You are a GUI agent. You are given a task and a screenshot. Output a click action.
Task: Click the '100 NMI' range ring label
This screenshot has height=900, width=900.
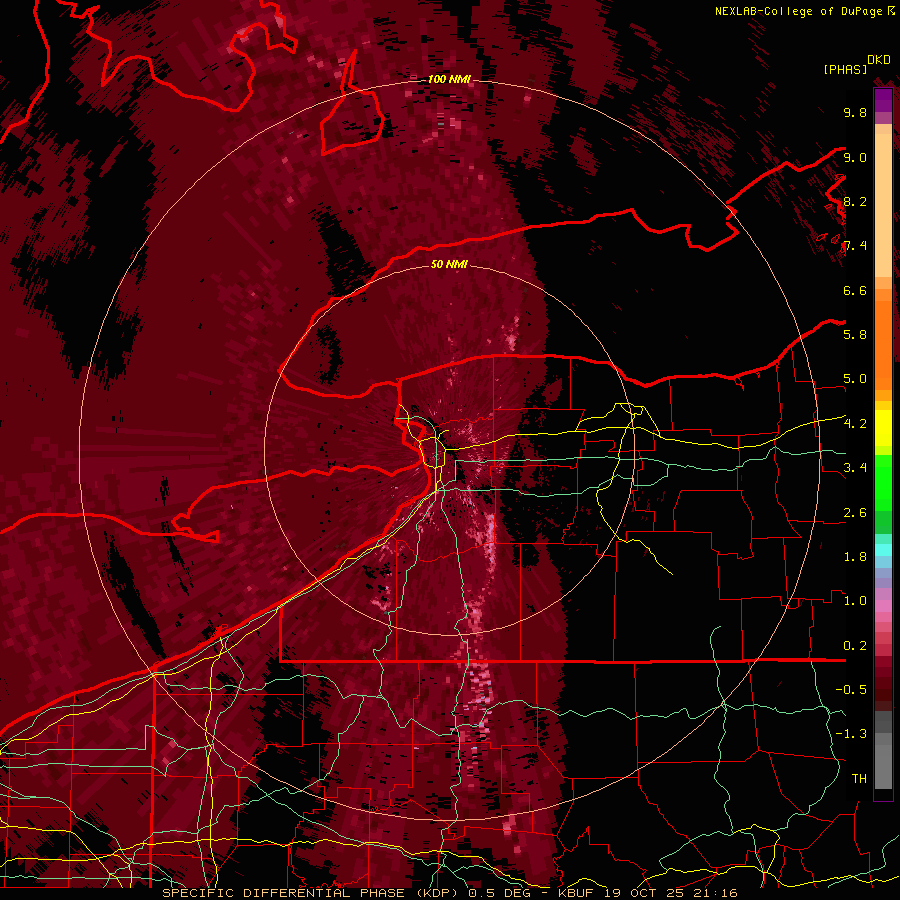(x=449, y=79)
